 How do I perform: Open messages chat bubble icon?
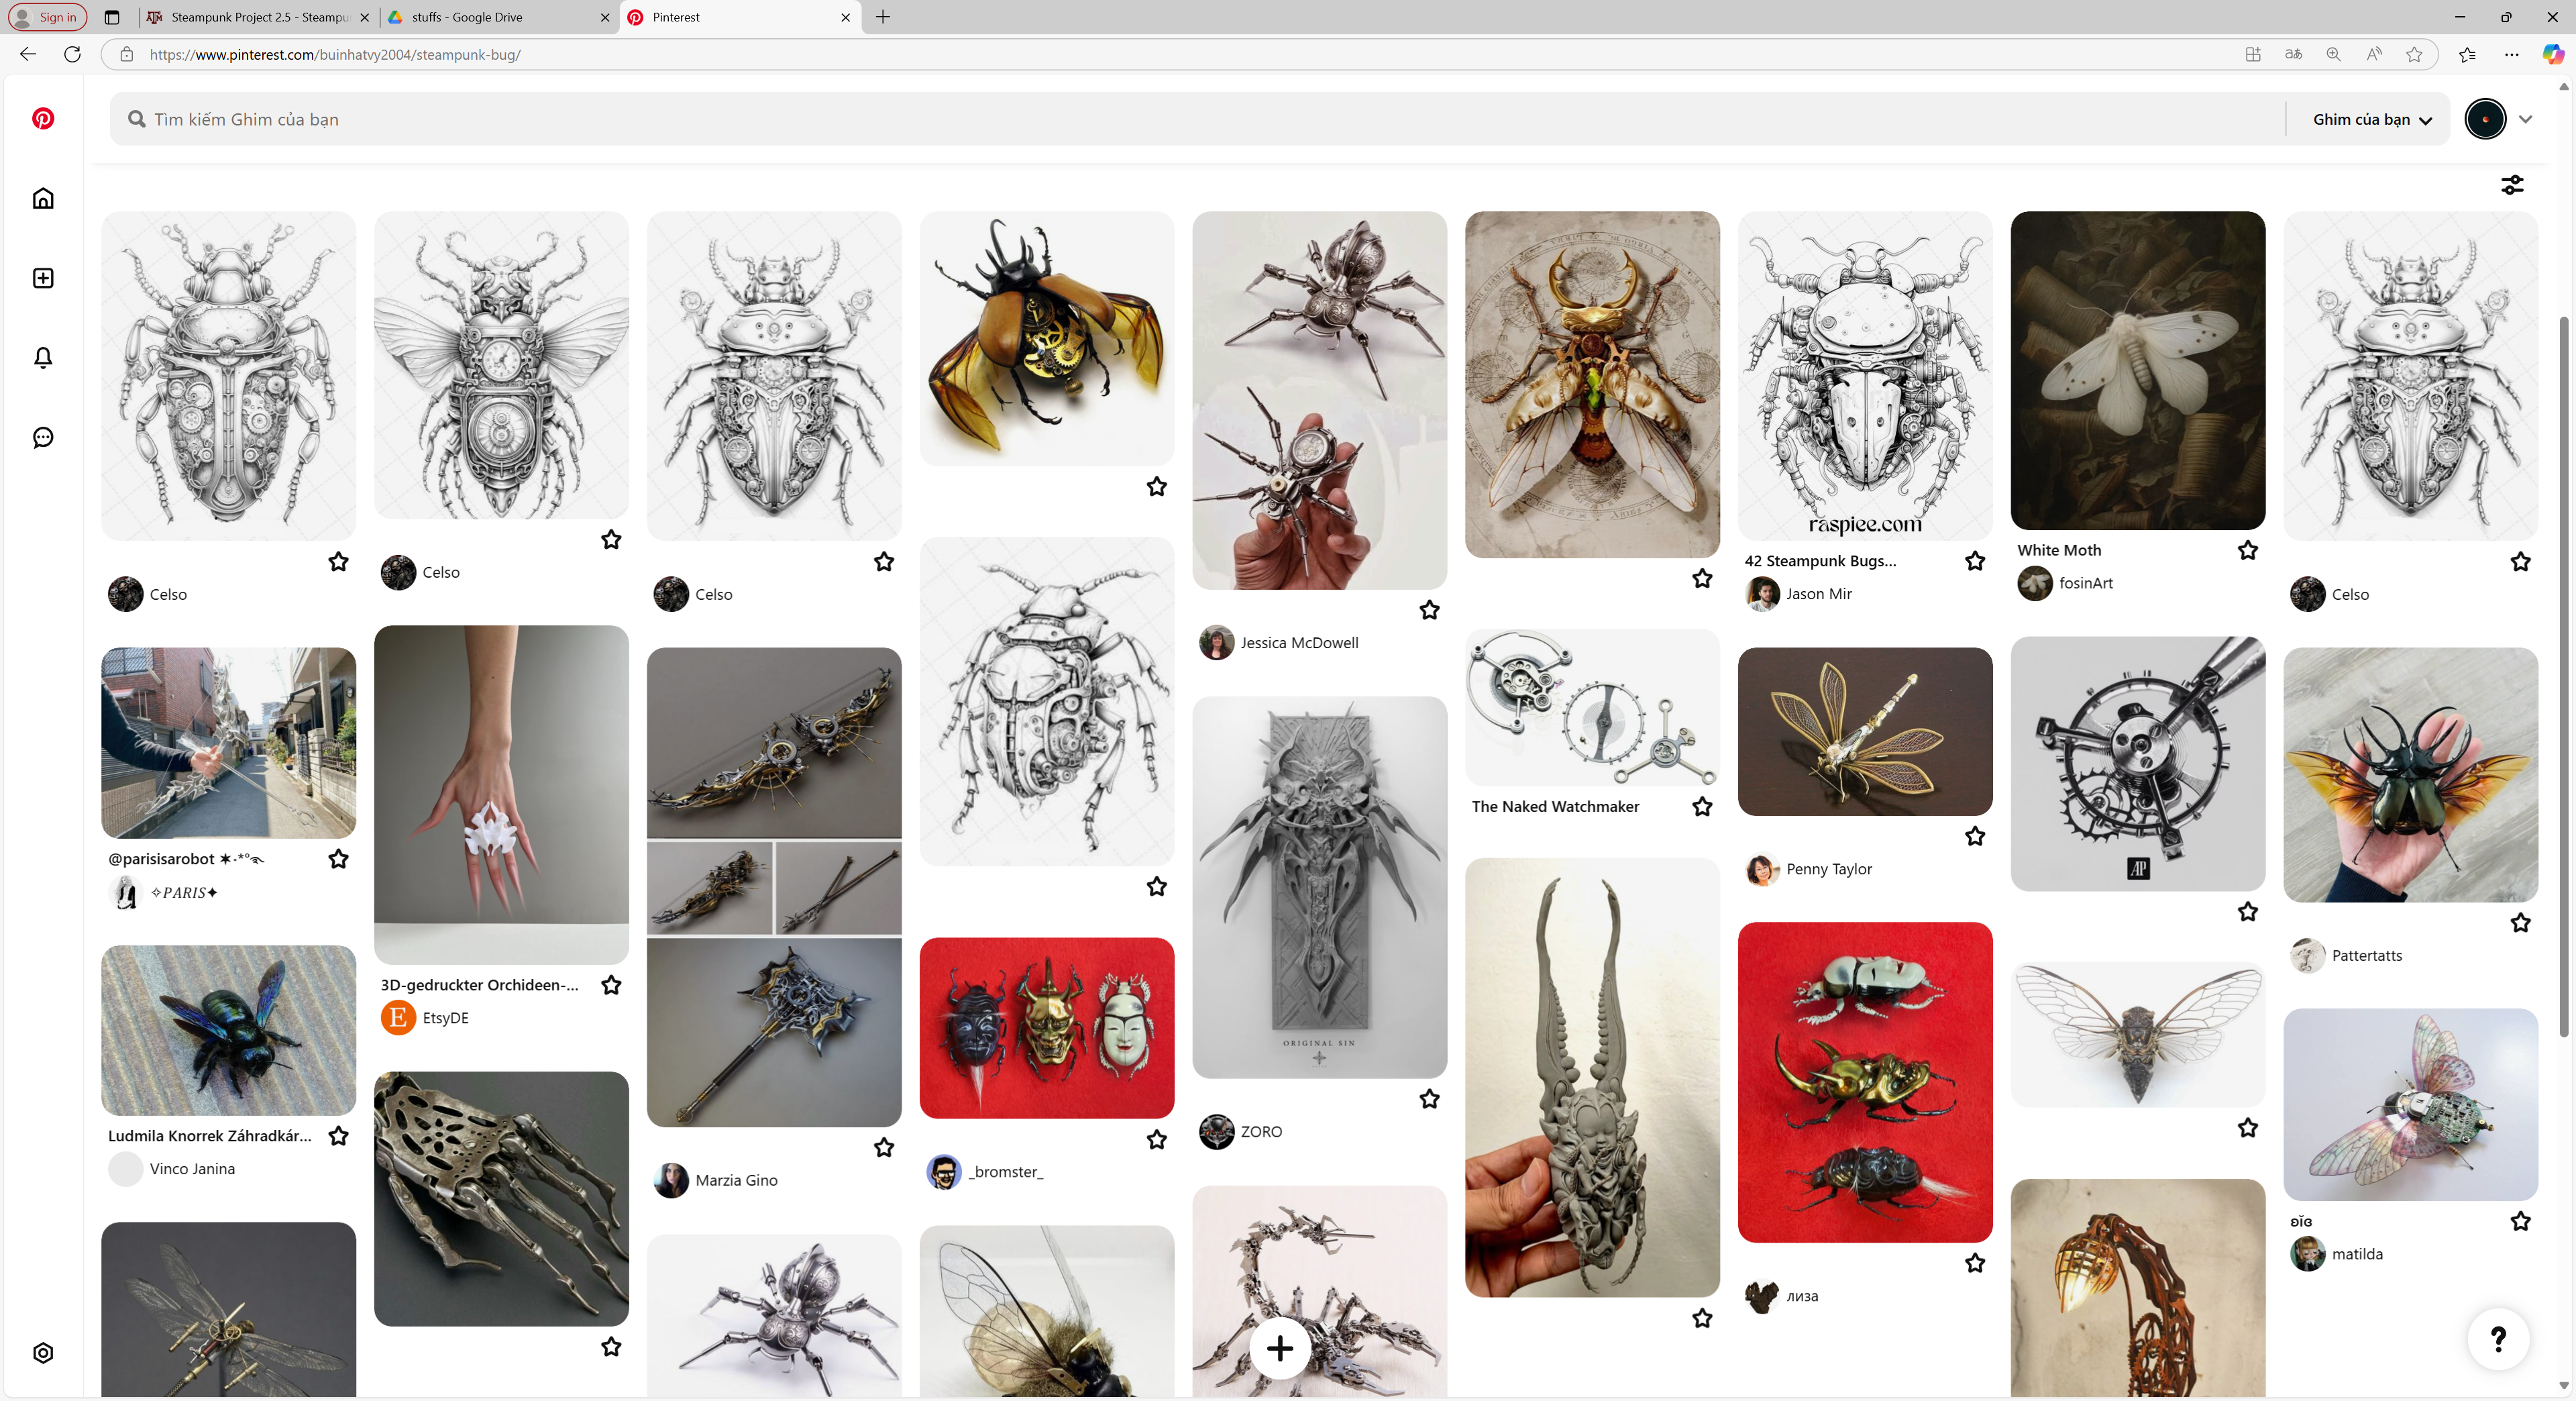[43, 437]
